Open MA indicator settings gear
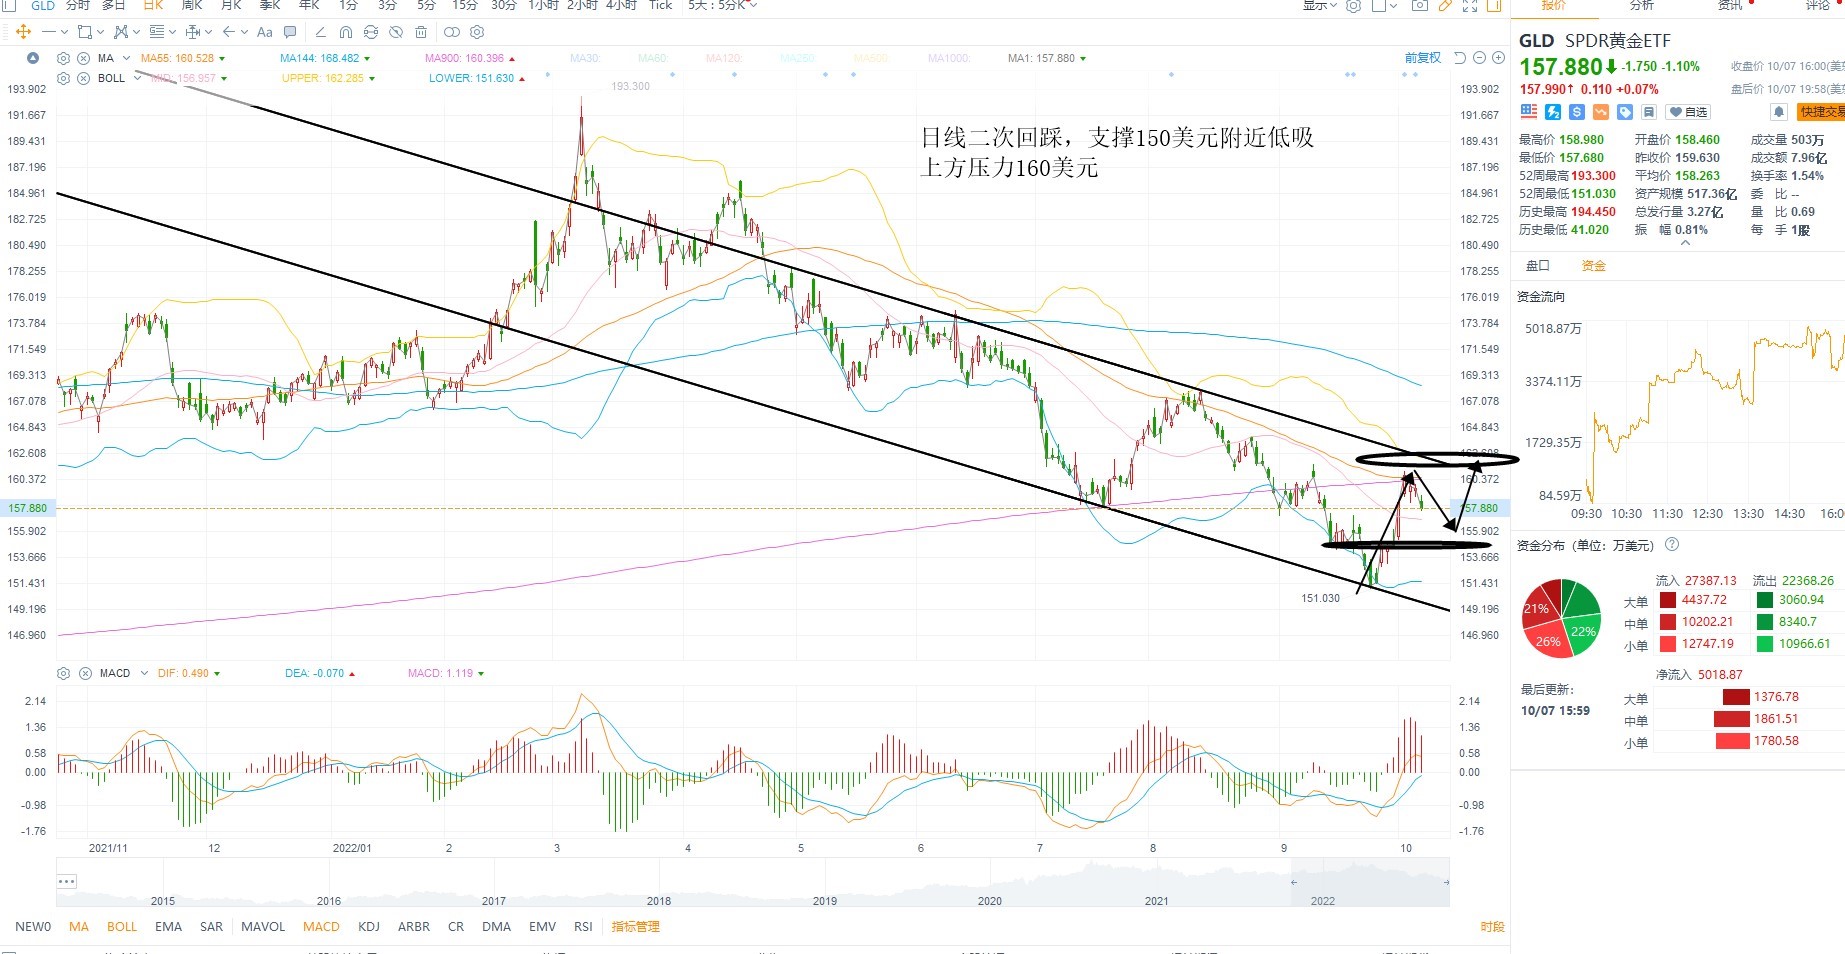 click(x=63, y=58)
